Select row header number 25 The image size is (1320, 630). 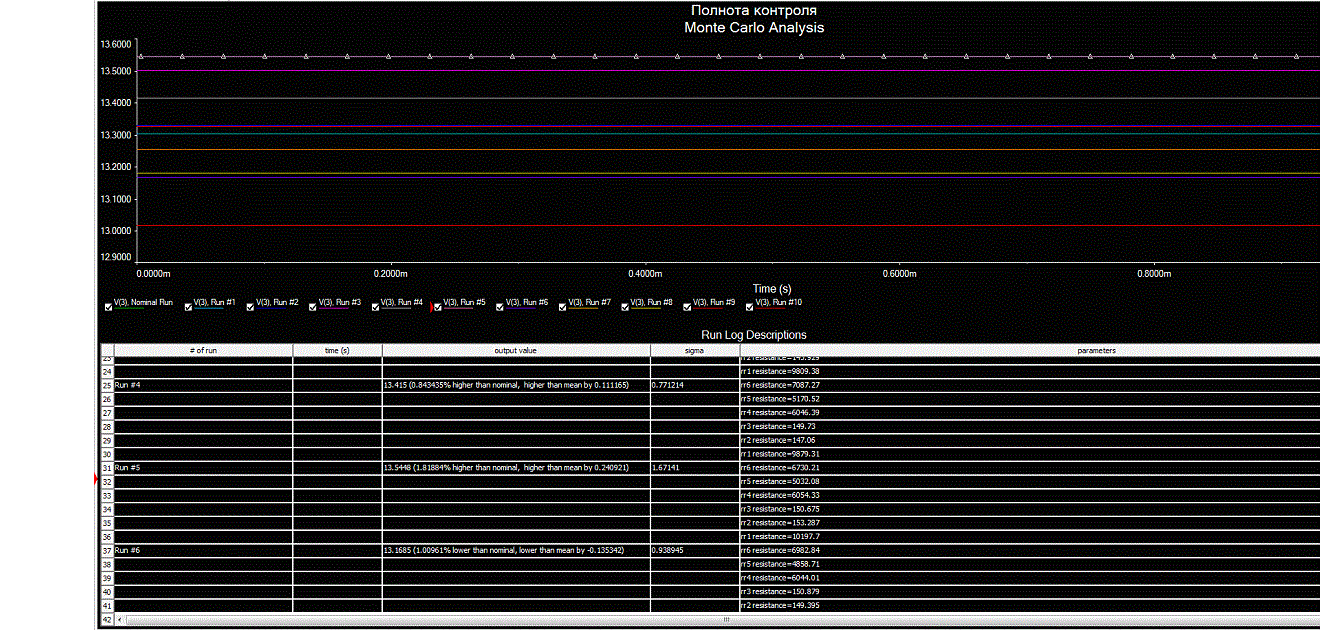(x=107, y=385)
